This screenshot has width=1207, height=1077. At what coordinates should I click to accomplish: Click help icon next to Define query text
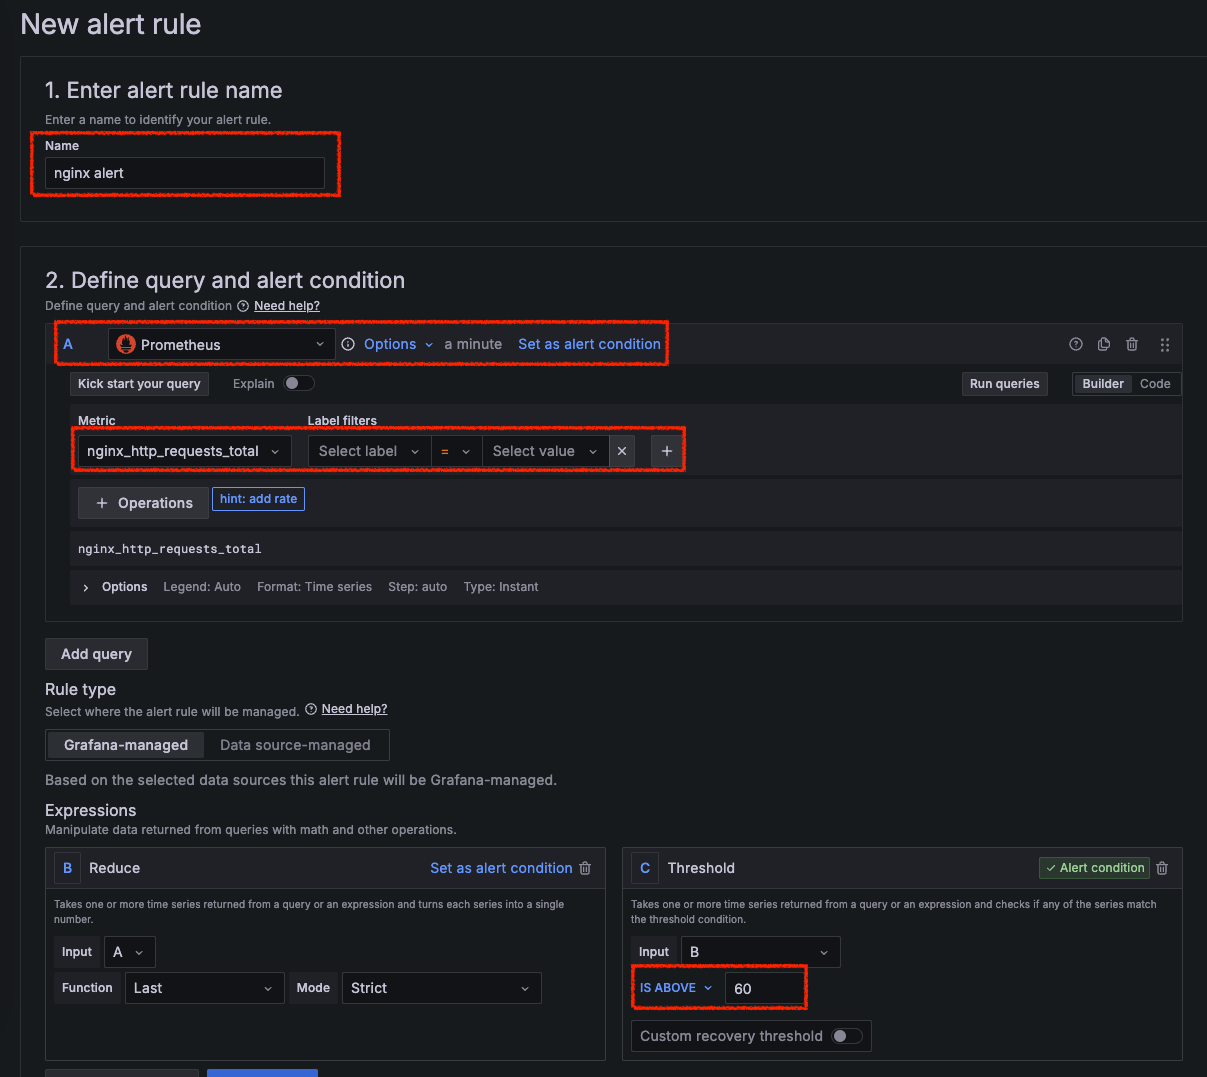pyautogui.click(x=243, y=306)
